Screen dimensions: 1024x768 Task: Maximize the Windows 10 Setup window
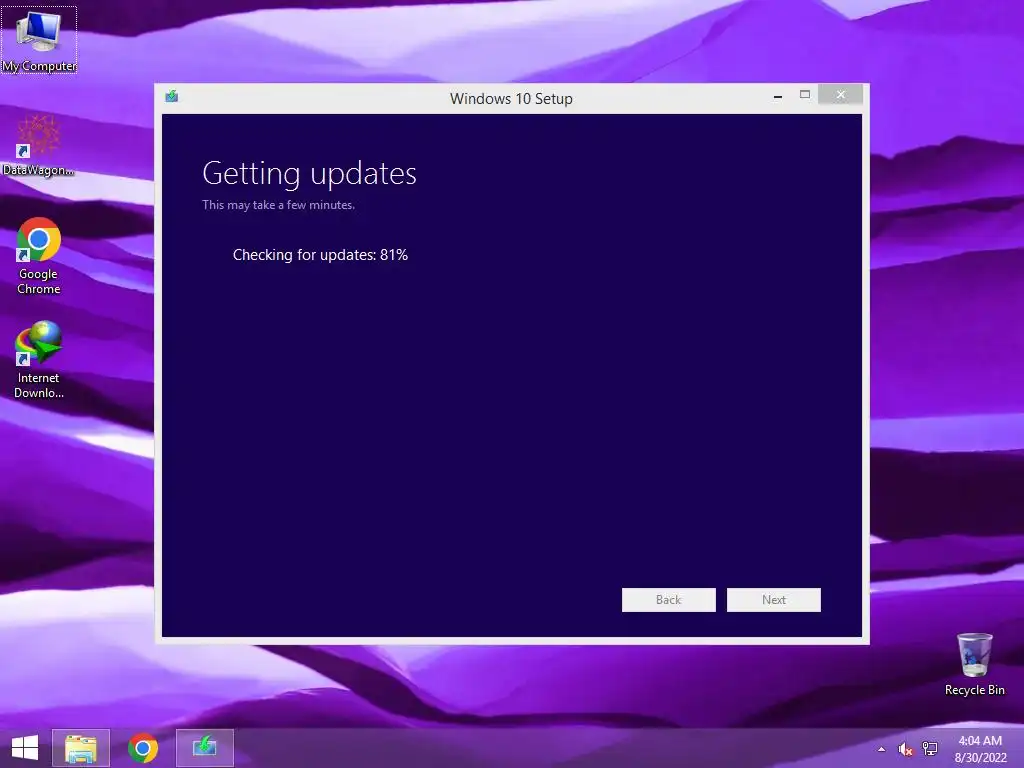805,95
